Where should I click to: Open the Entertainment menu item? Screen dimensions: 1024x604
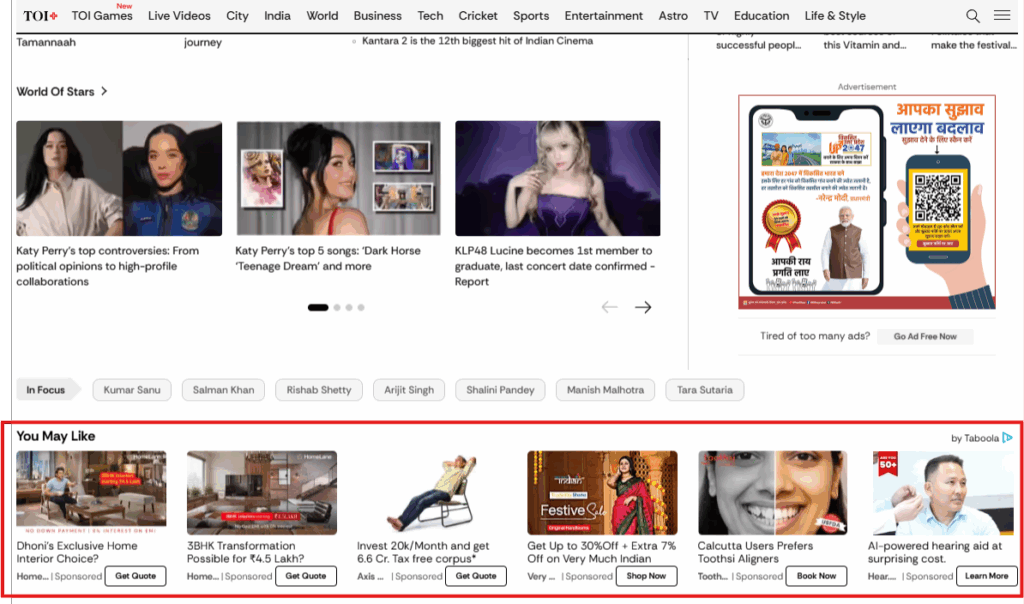603,16
